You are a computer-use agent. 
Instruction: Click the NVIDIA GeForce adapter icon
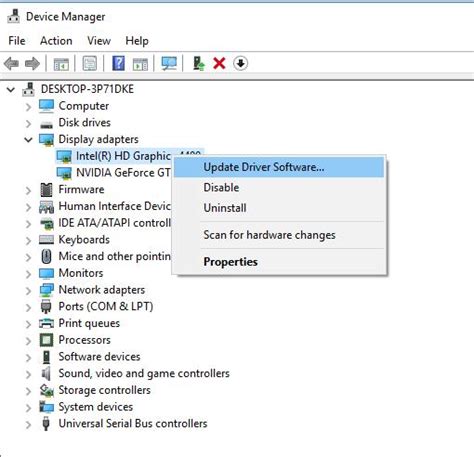pyautogui.click(x=64, y=173)
